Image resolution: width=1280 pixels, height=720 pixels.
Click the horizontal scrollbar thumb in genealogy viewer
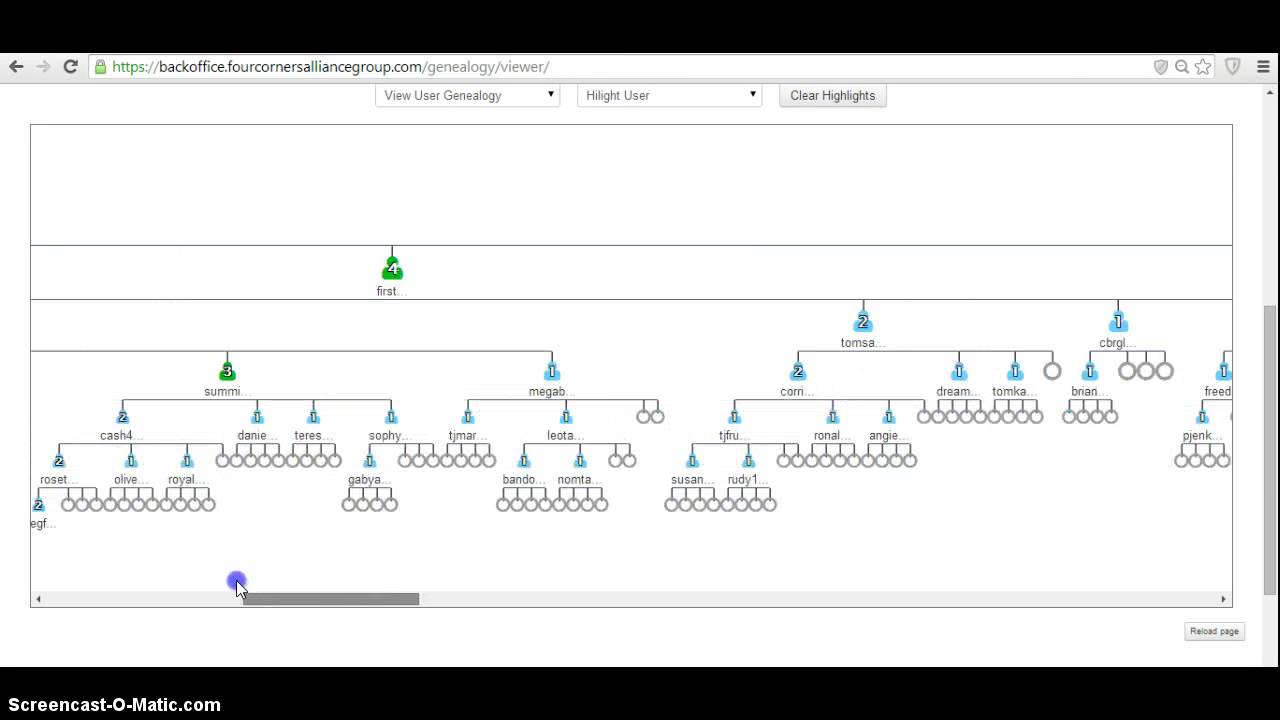pyautogui.click(x=331, y=599)
